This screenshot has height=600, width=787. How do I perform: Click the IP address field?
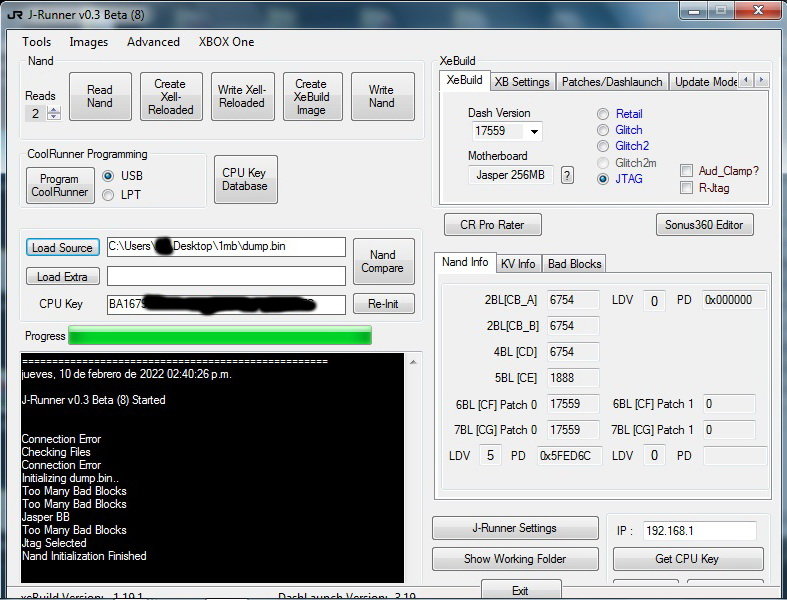point(700,531)
